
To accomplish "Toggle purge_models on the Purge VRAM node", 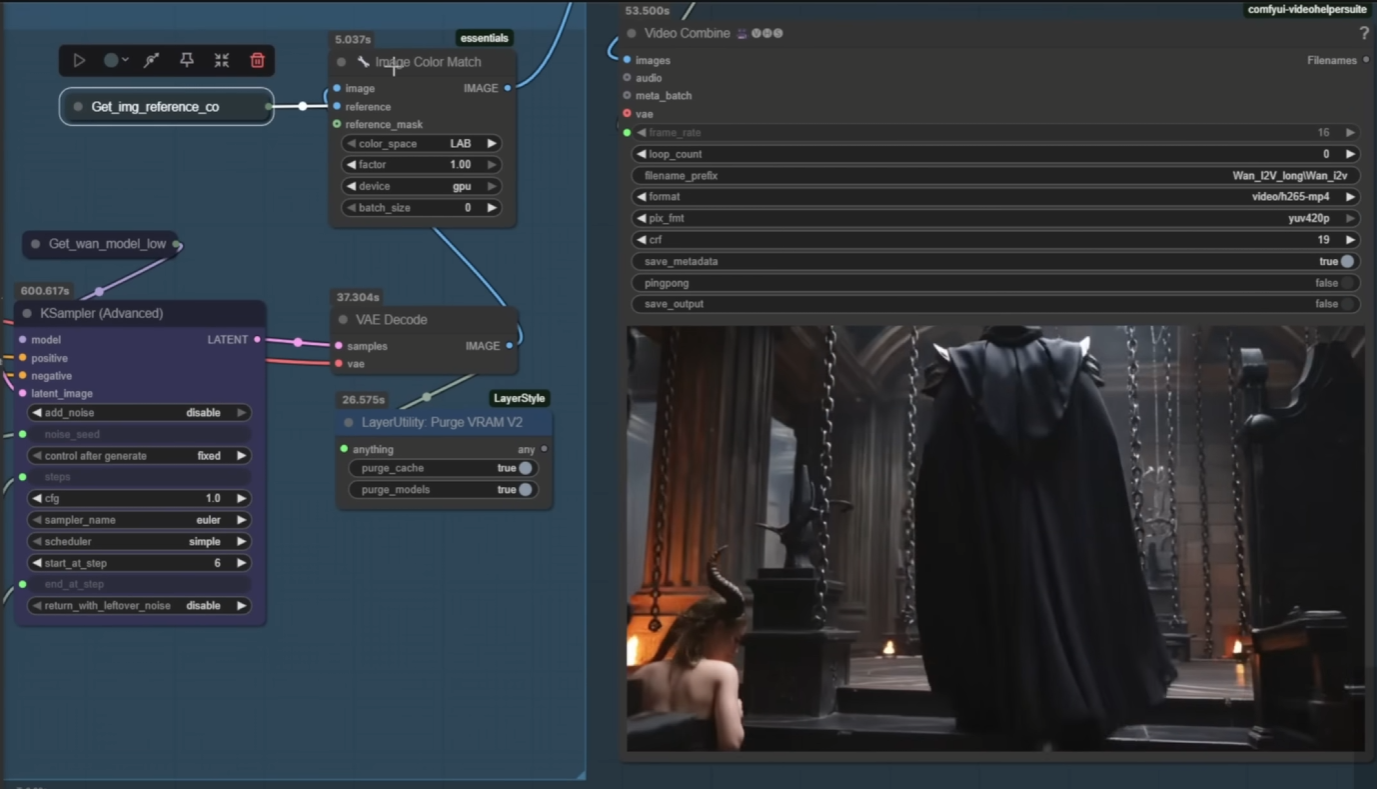I will click(x=526, y=490).
